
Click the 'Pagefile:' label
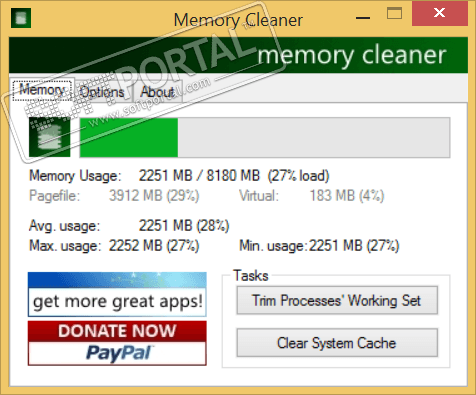[x=55, y=196]
